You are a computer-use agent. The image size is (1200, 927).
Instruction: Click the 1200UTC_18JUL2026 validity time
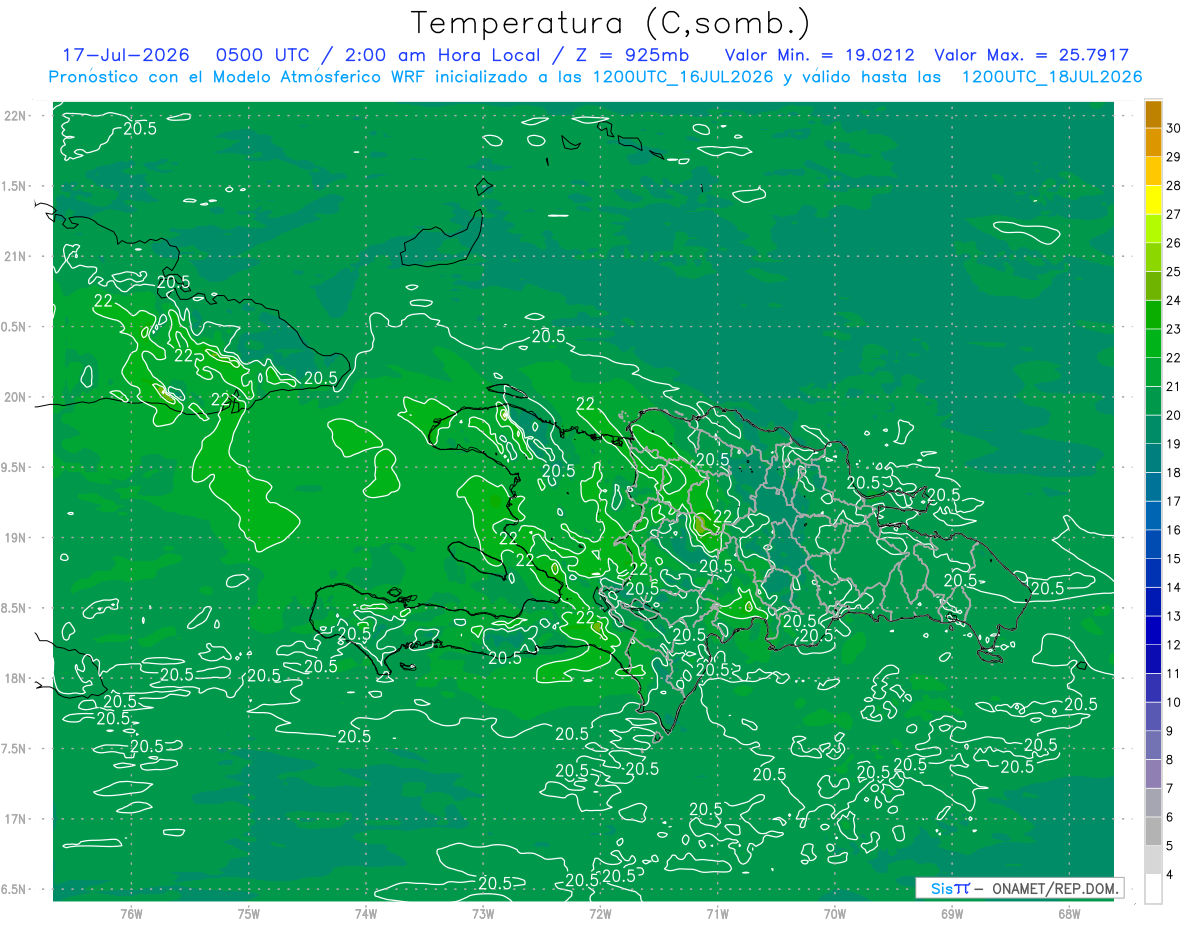click(1052, 77)
